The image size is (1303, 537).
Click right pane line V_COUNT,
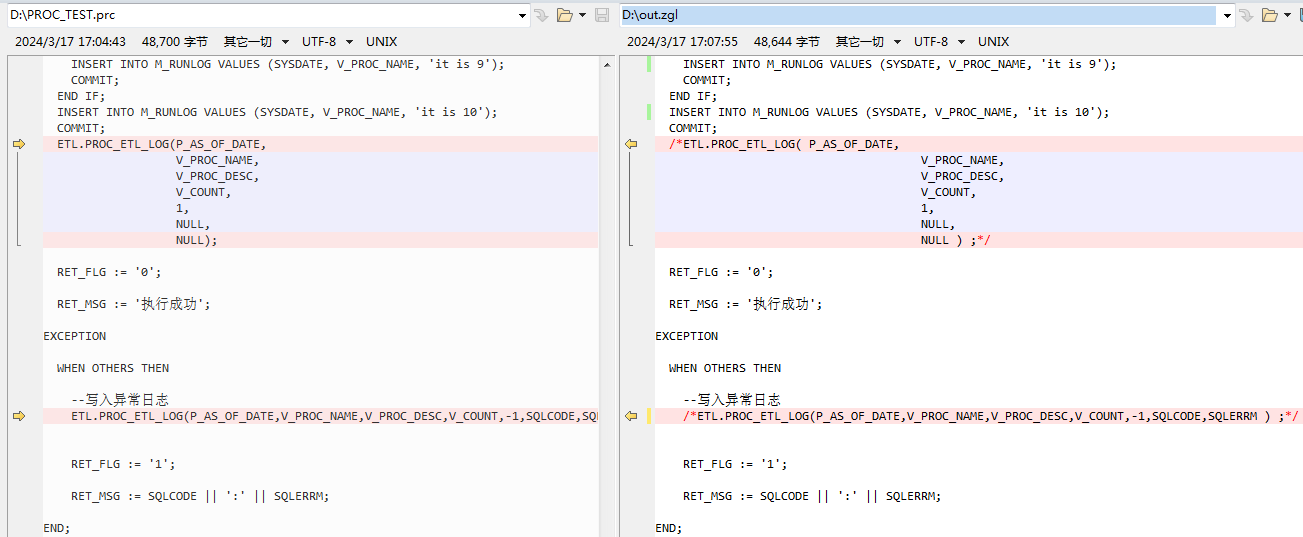948,192
